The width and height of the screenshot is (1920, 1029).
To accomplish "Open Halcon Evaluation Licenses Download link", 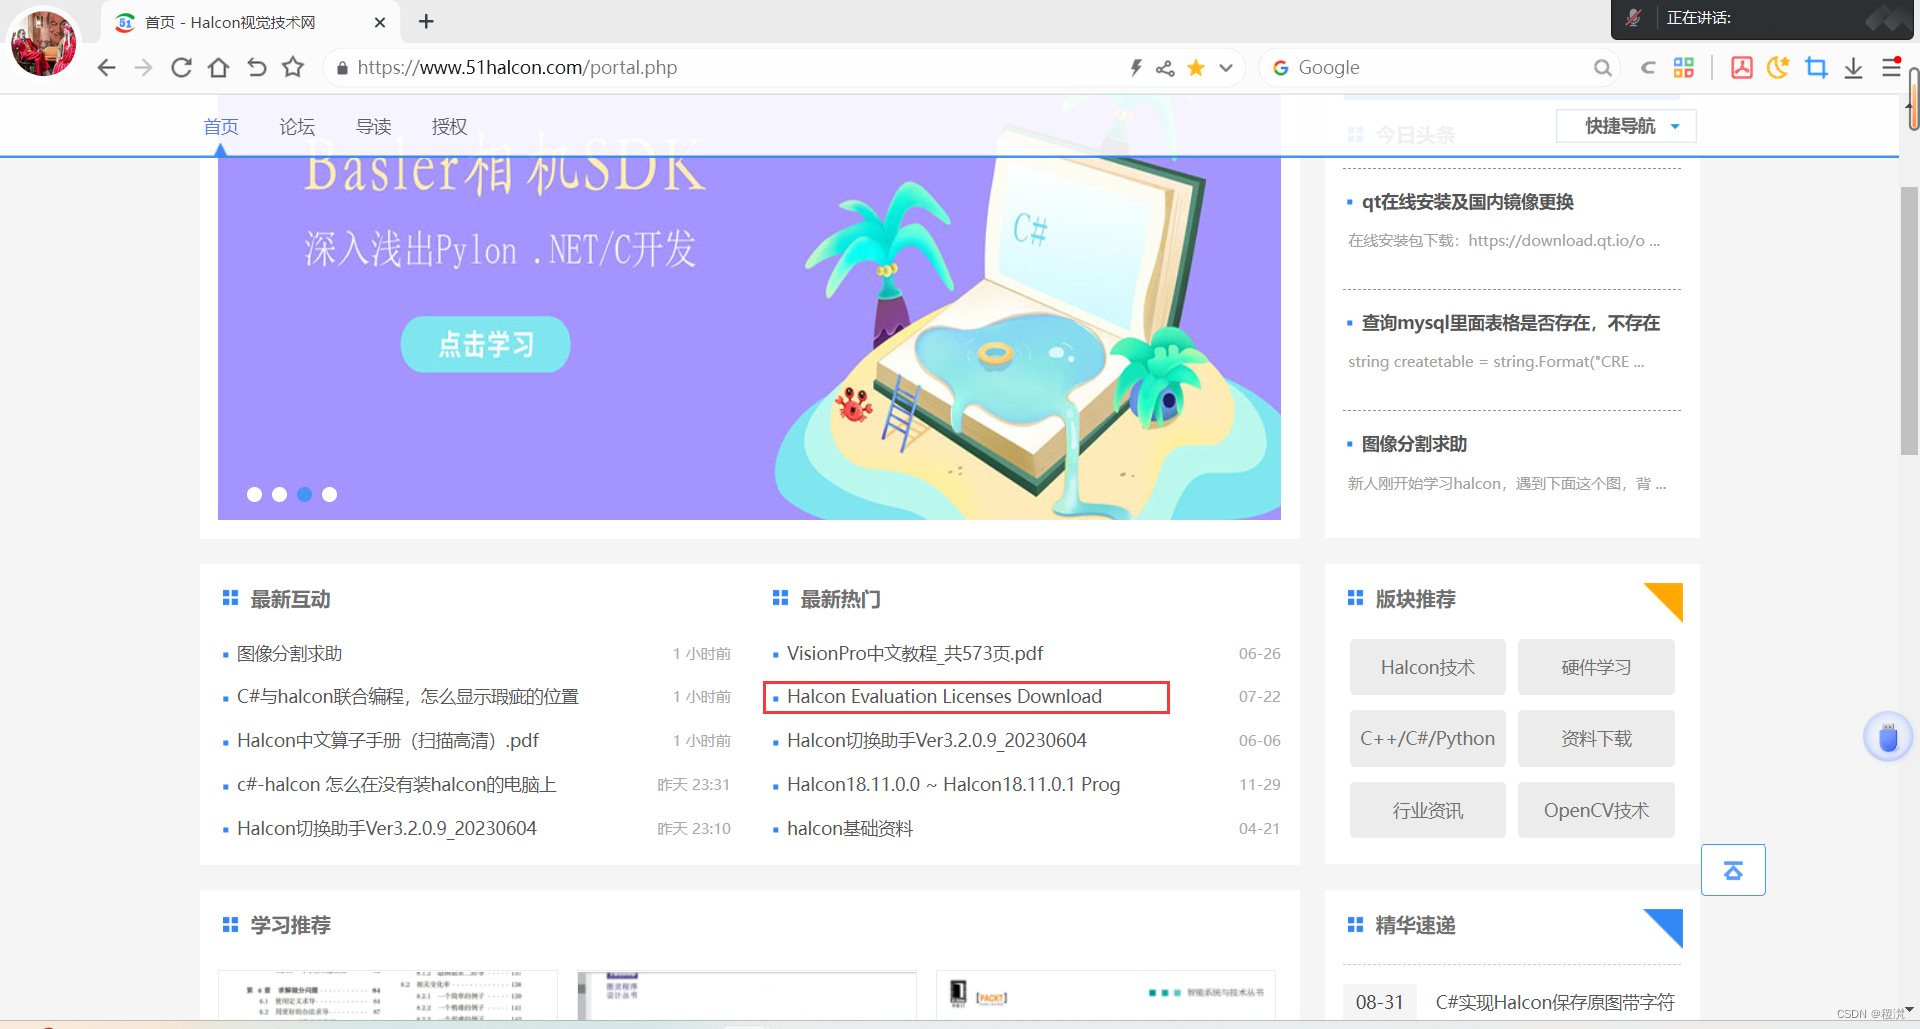I will [x=944, y=697].
